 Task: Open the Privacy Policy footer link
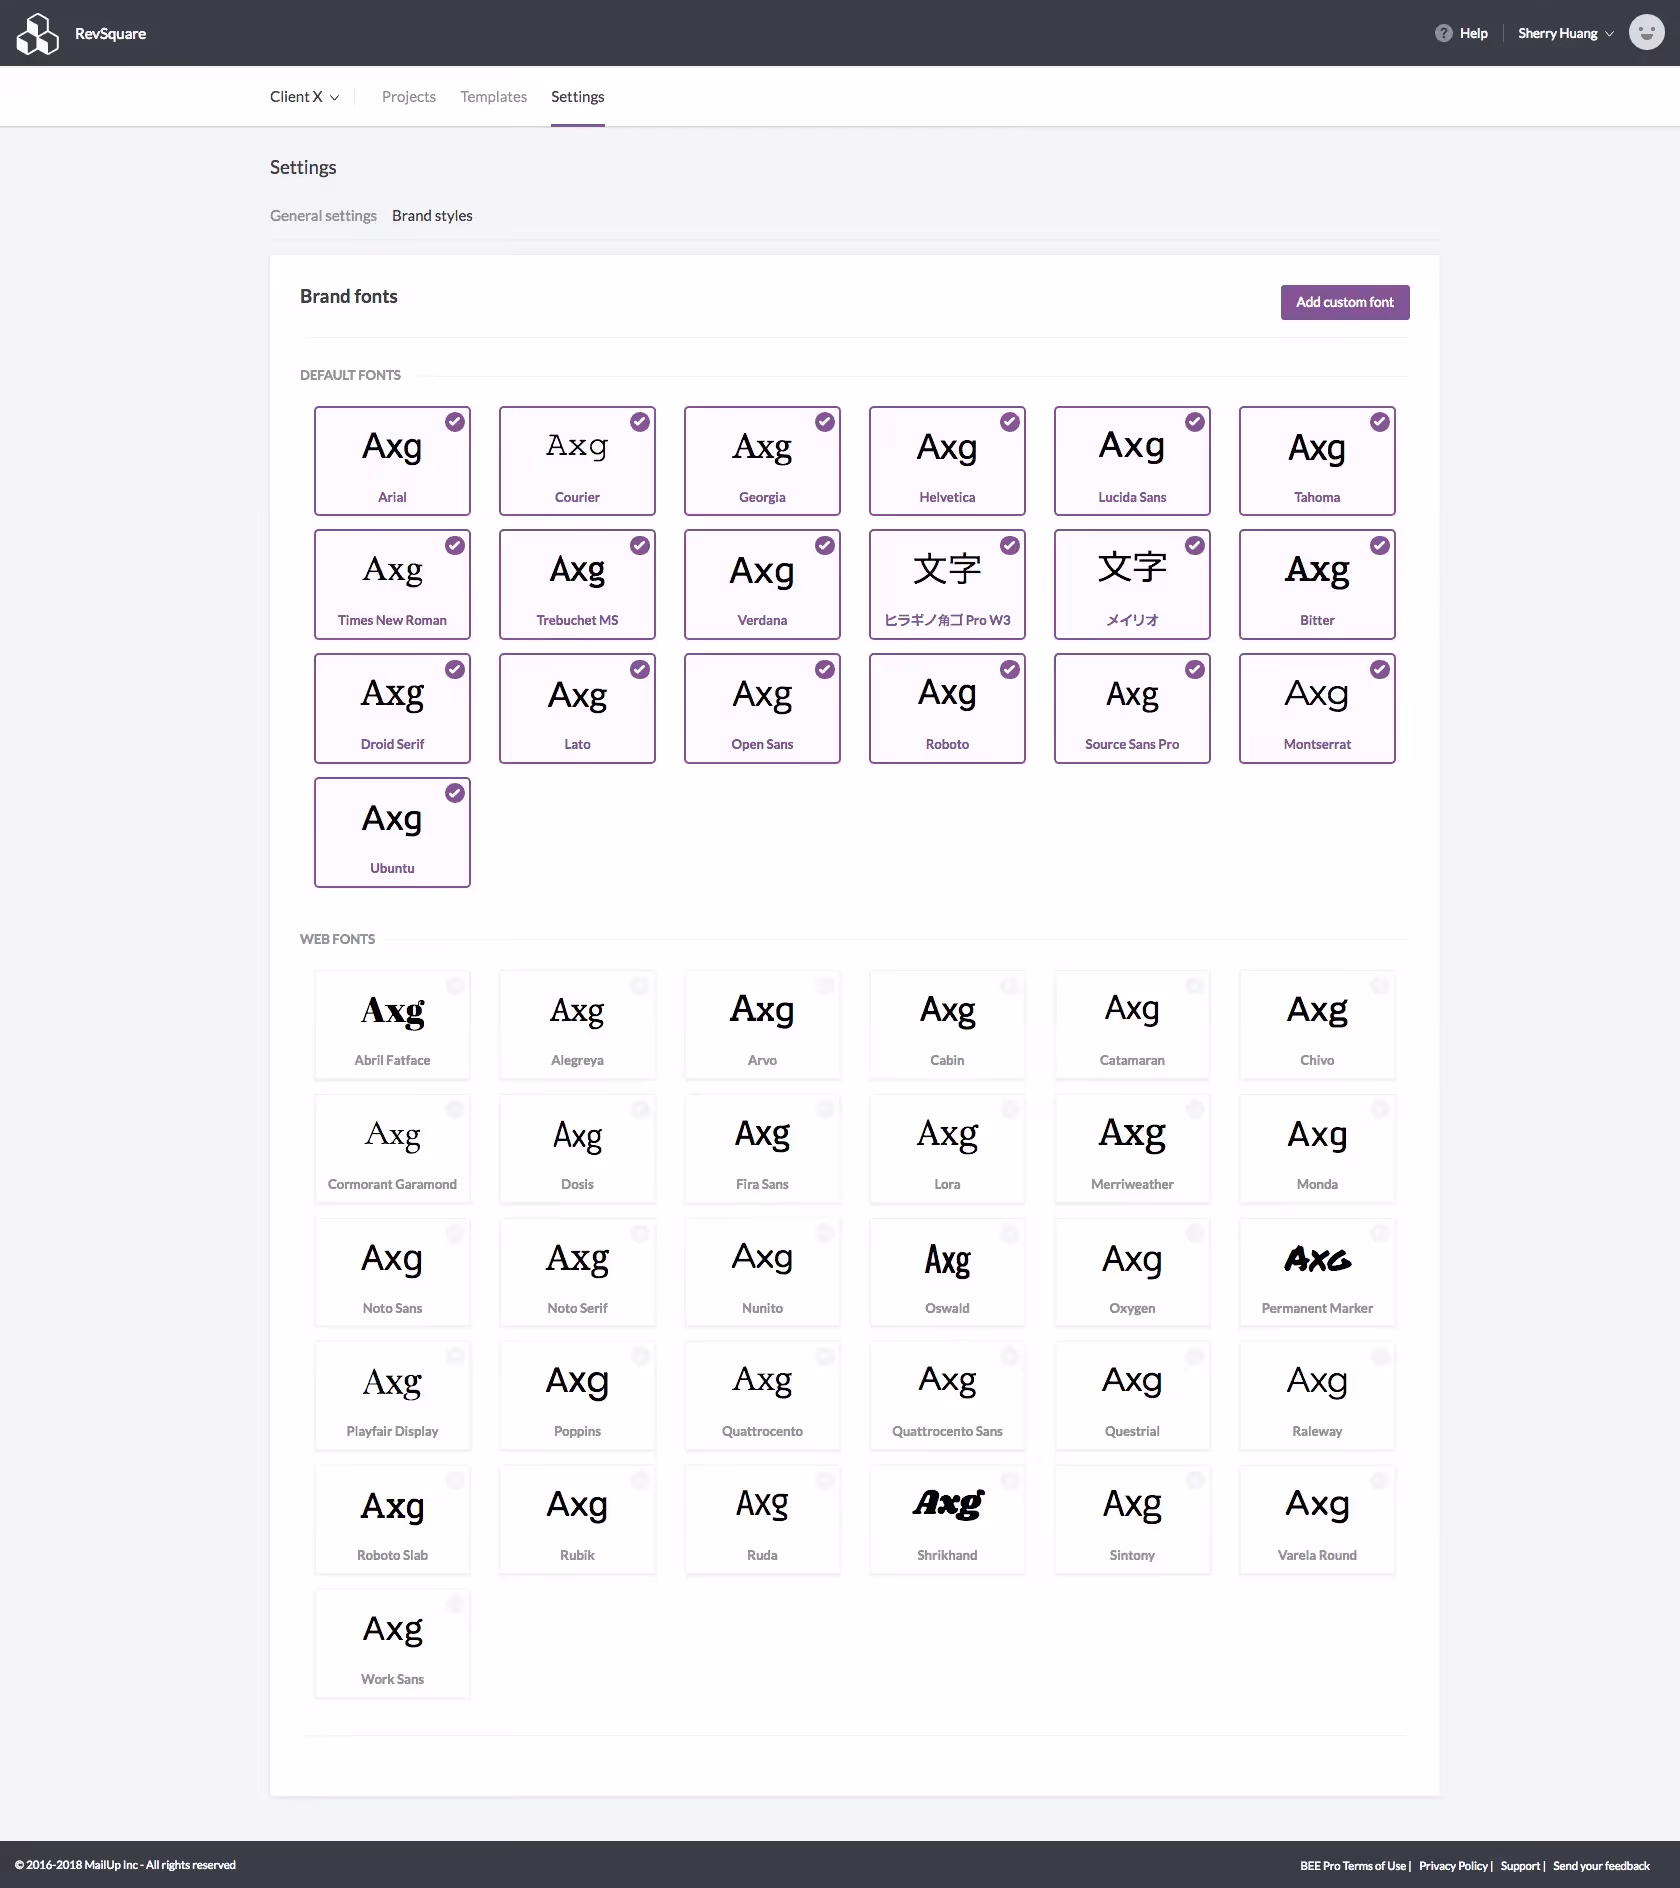1453,1866
